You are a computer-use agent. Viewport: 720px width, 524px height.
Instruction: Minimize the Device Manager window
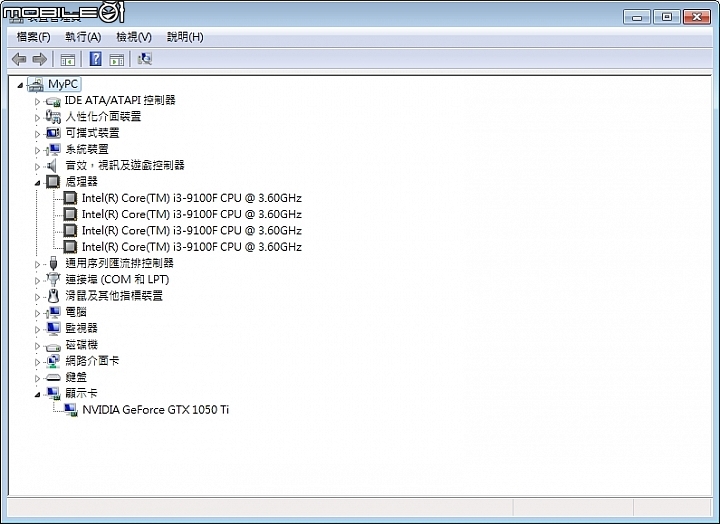click(637, 17)
